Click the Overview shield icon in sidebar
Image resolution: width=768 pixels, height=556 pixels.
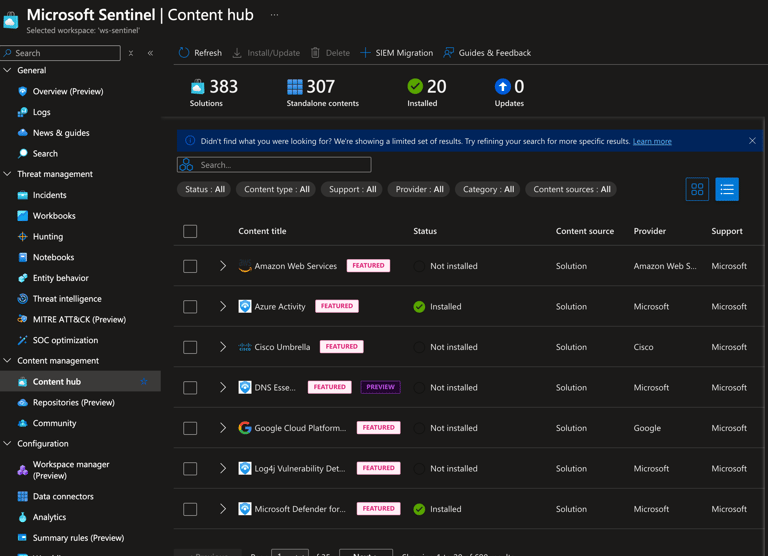pyautogui.click(x=23, y=91)
